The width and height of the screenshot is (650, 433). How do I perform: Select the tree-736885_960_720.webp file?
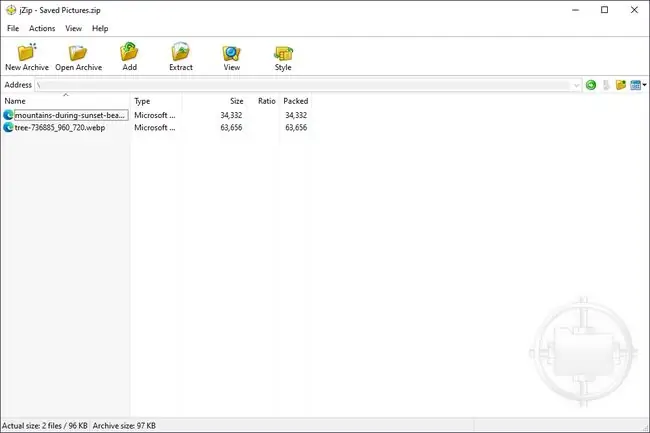click(x=60, y=128)
